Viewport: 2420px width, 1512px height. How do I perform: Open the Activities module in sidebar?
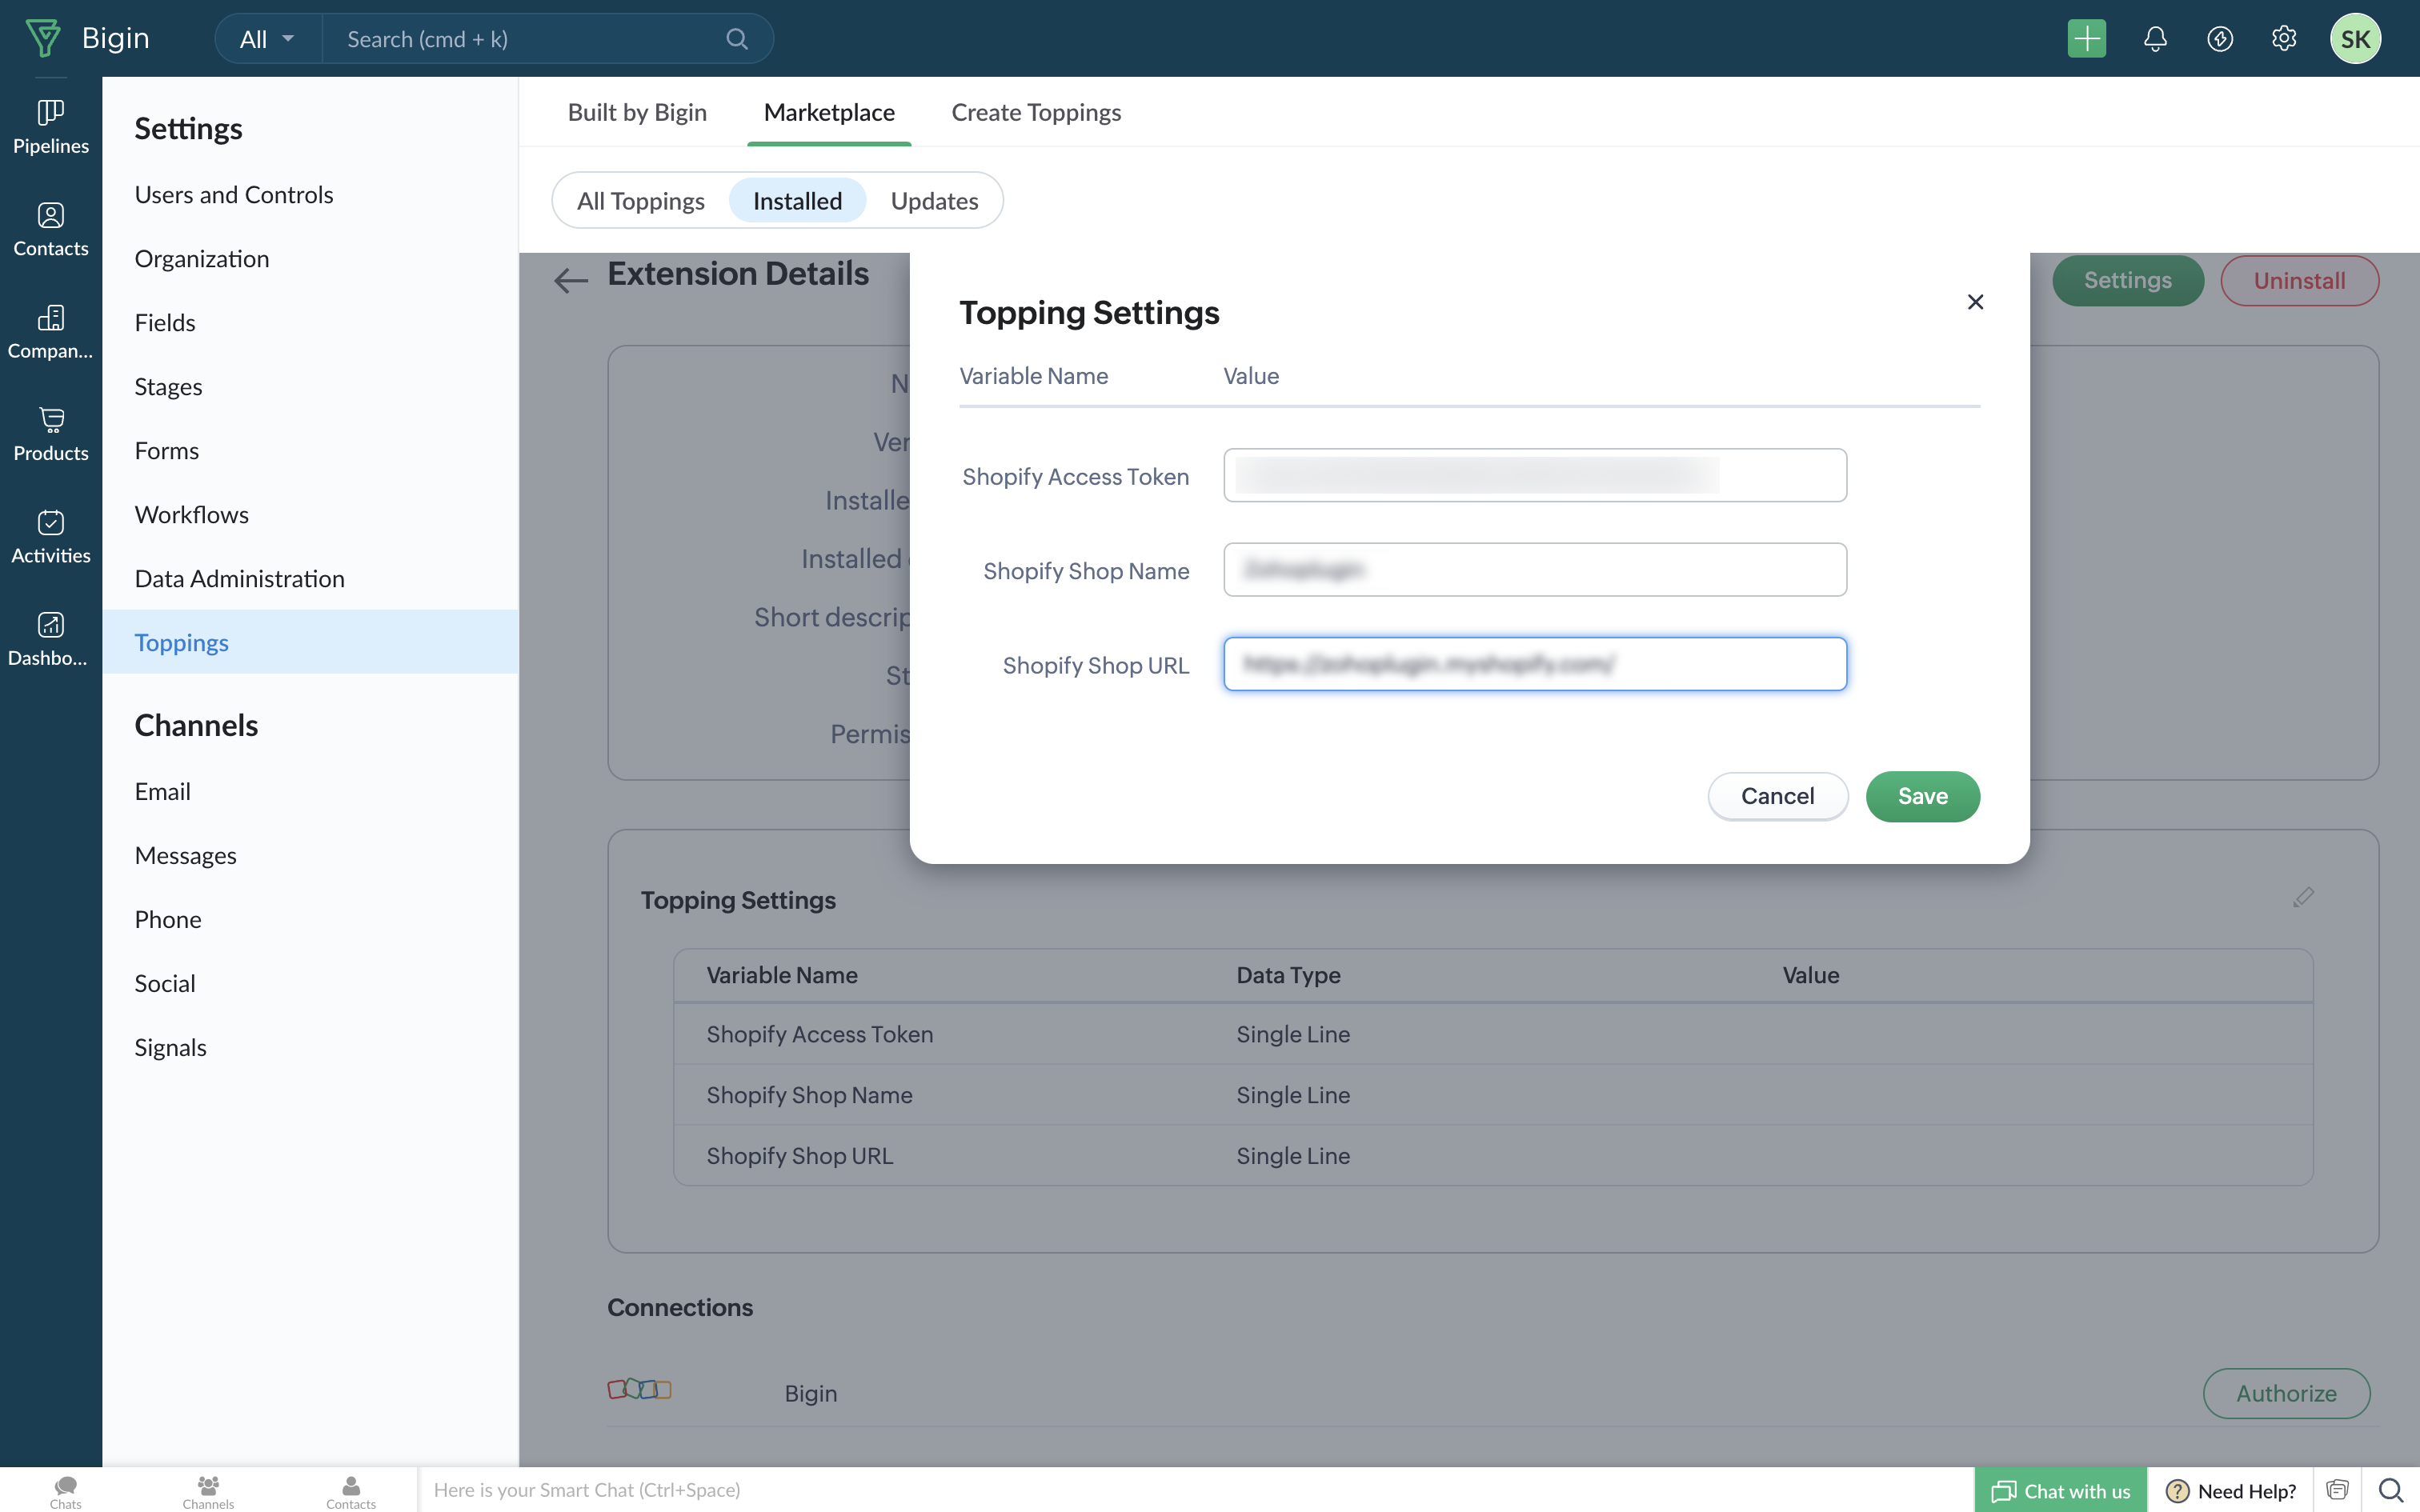[x=51, y=537]
